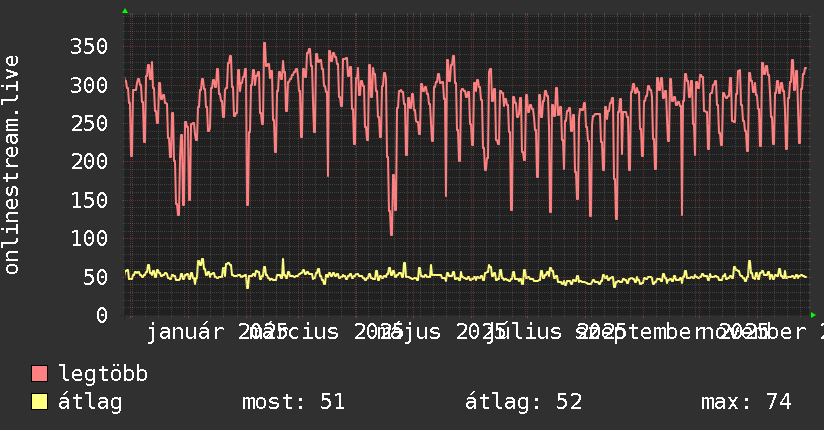This screenshot has width=824, height=430.
Task: Click the 'átlag: 52' statistic value
Action: [523, 402]
